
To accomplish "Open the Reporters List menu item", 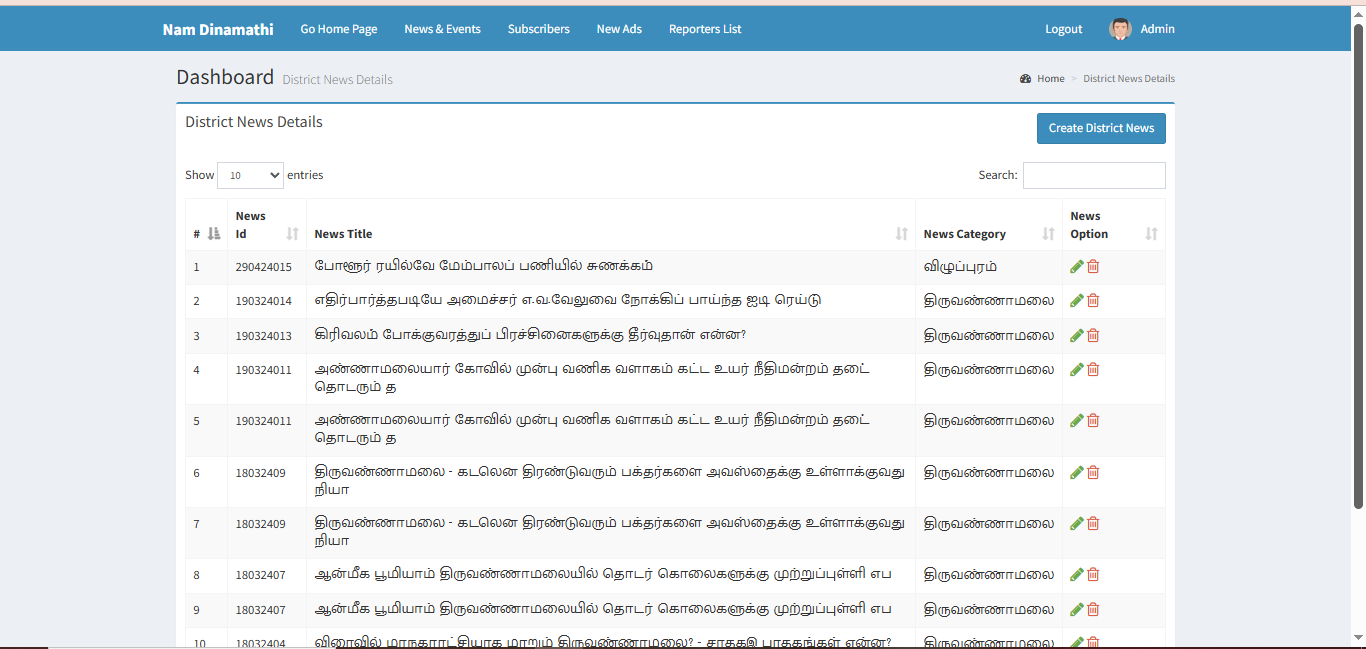I will click(705, 29).
